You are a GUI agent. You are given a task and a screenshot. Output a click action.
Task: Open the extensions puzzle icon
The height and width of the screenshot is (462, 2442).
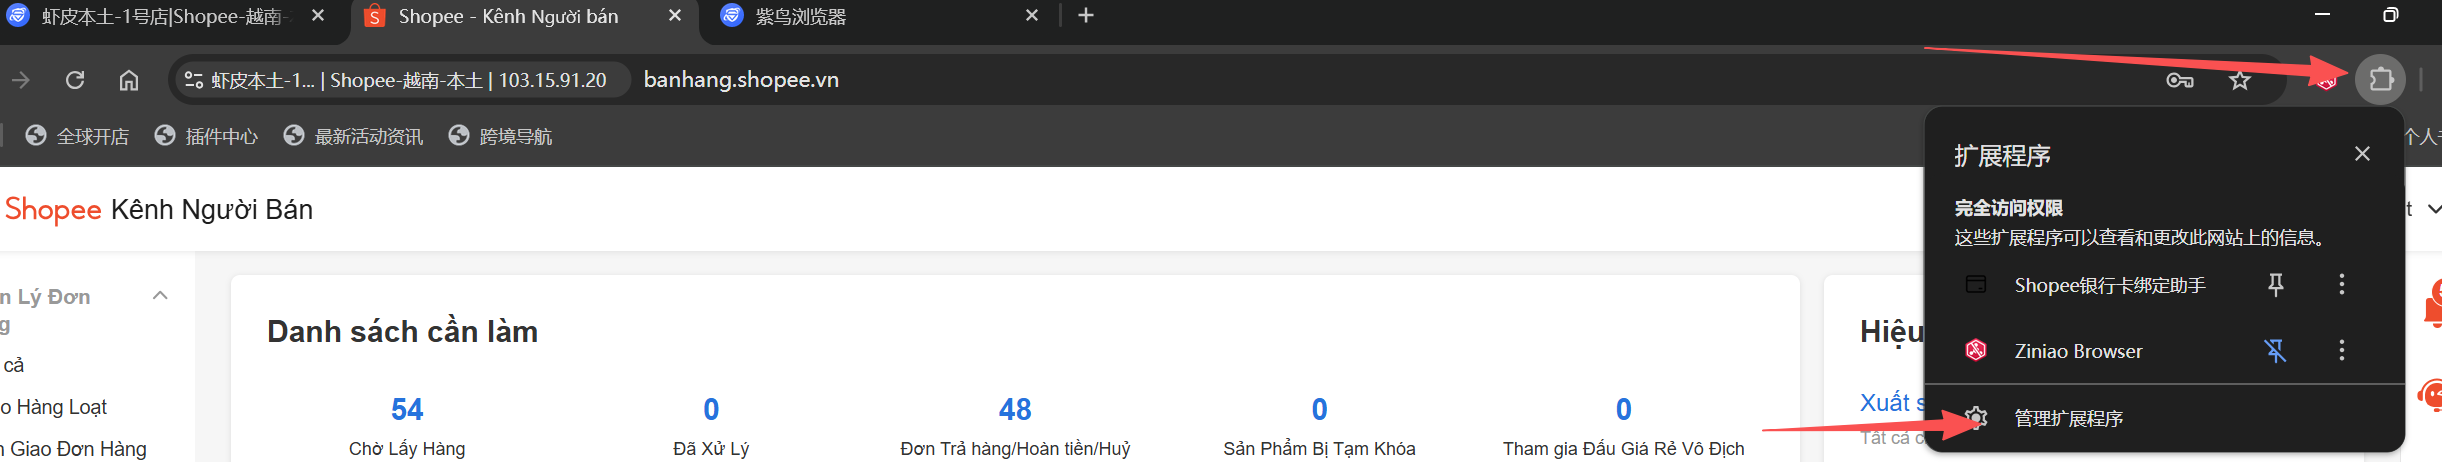coord(2381,79)
